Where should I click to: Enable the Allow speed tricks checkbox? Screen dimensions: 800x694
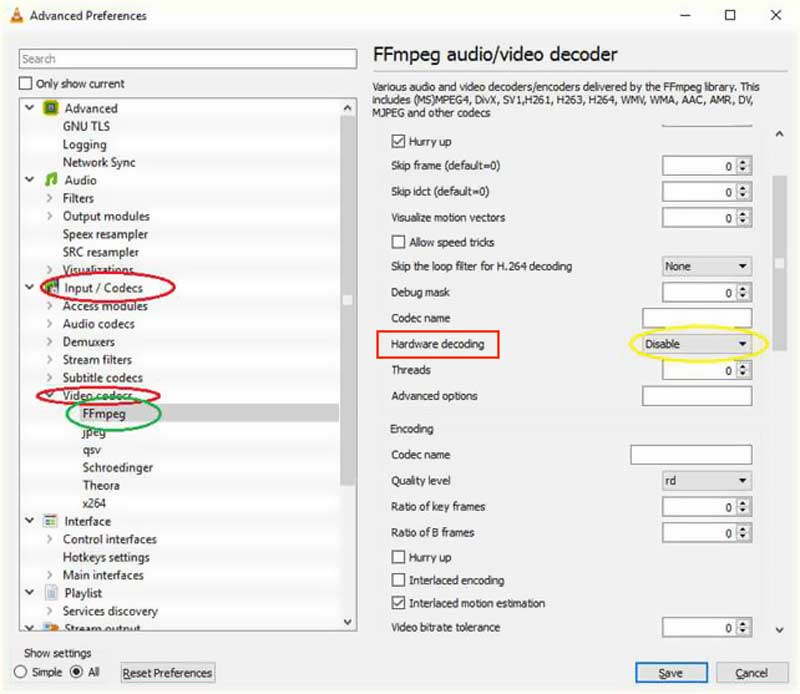coord(398,241)
